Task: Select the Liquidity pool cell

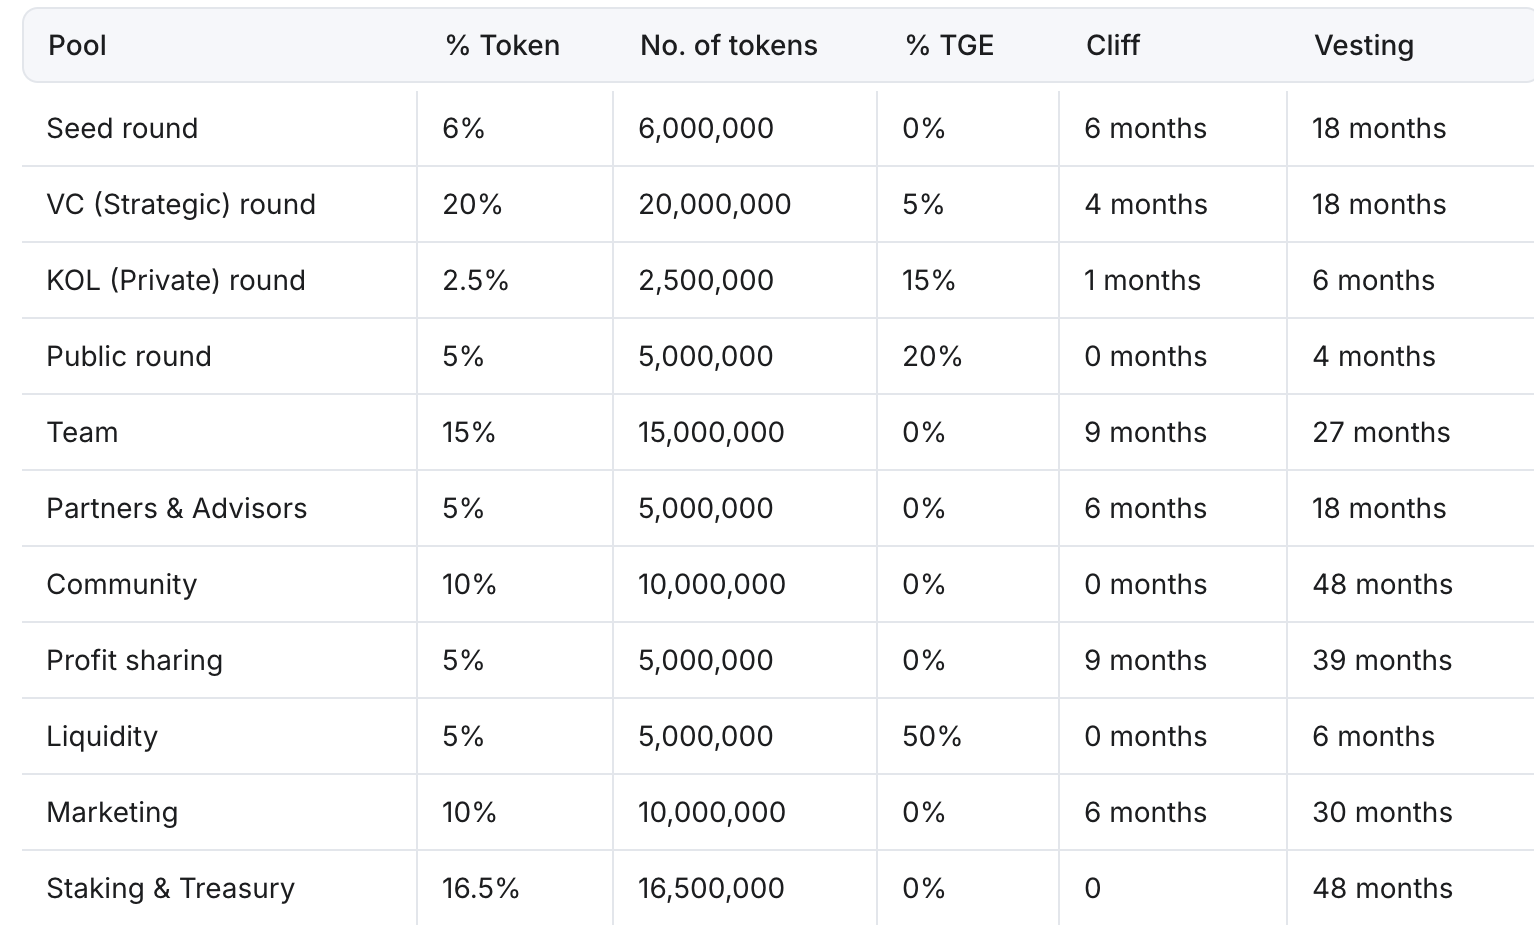Action: pos(102,737)
